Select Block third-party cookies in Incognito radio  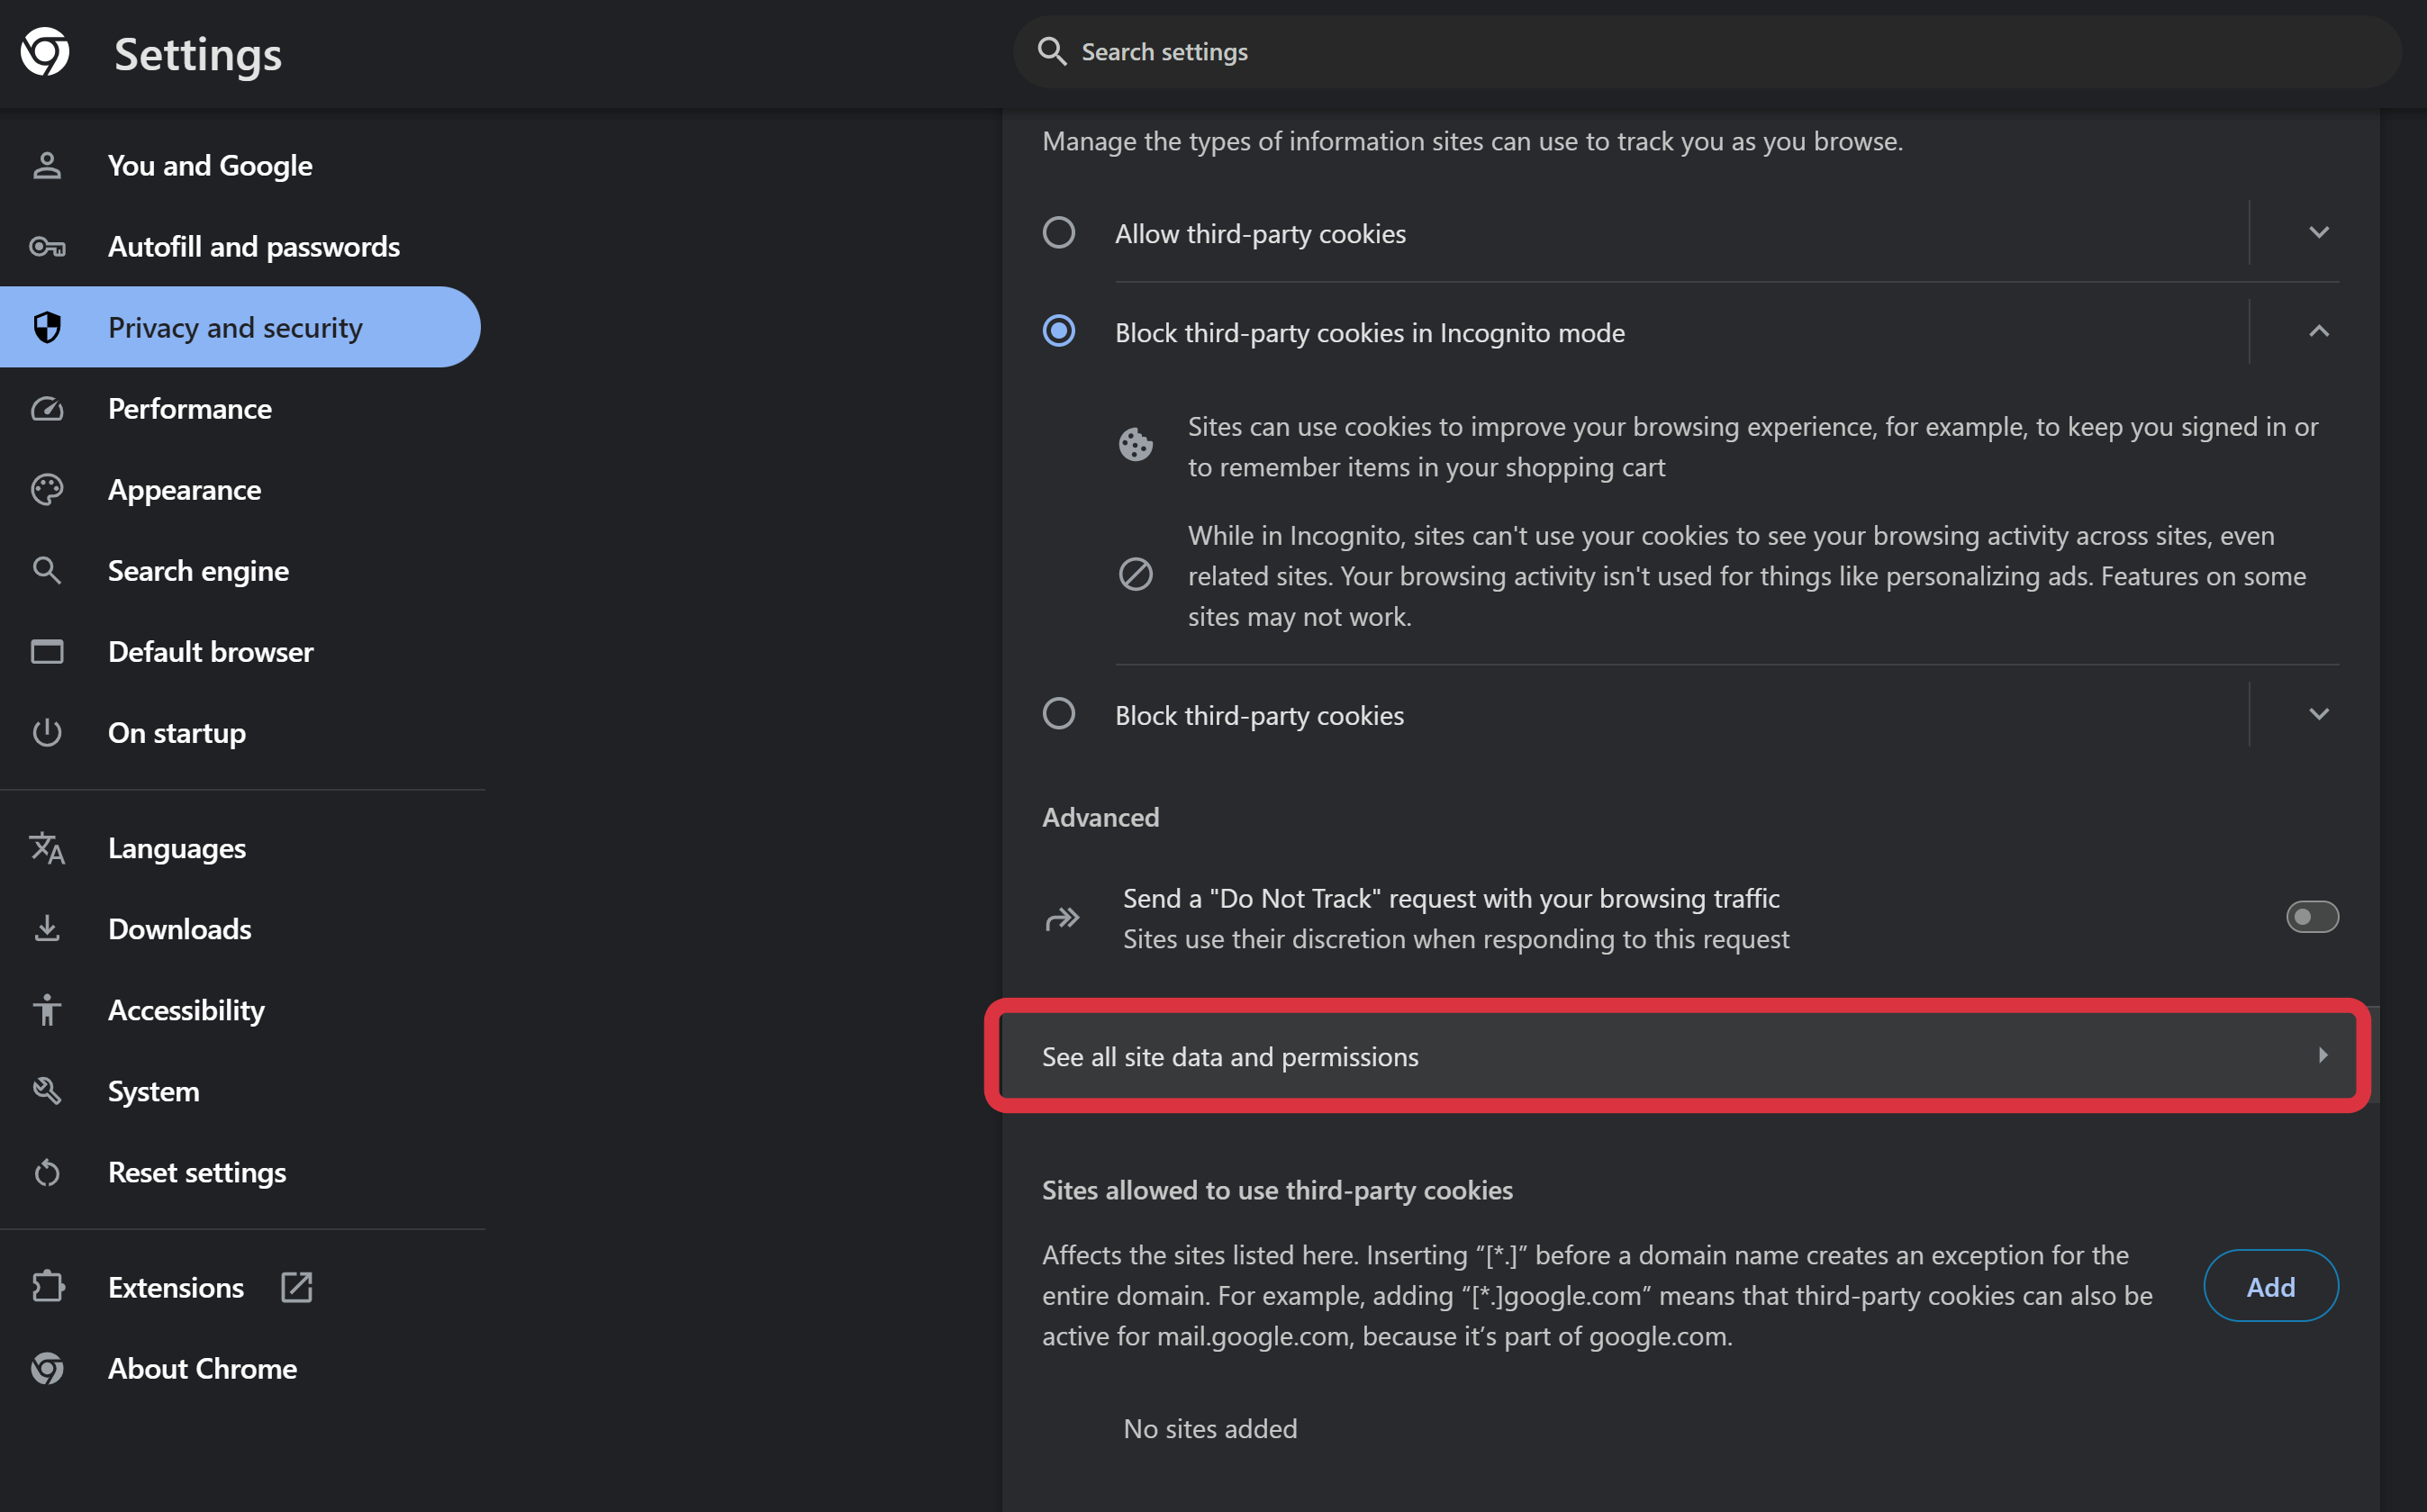pyautogui.click(x=1058, y=331)
